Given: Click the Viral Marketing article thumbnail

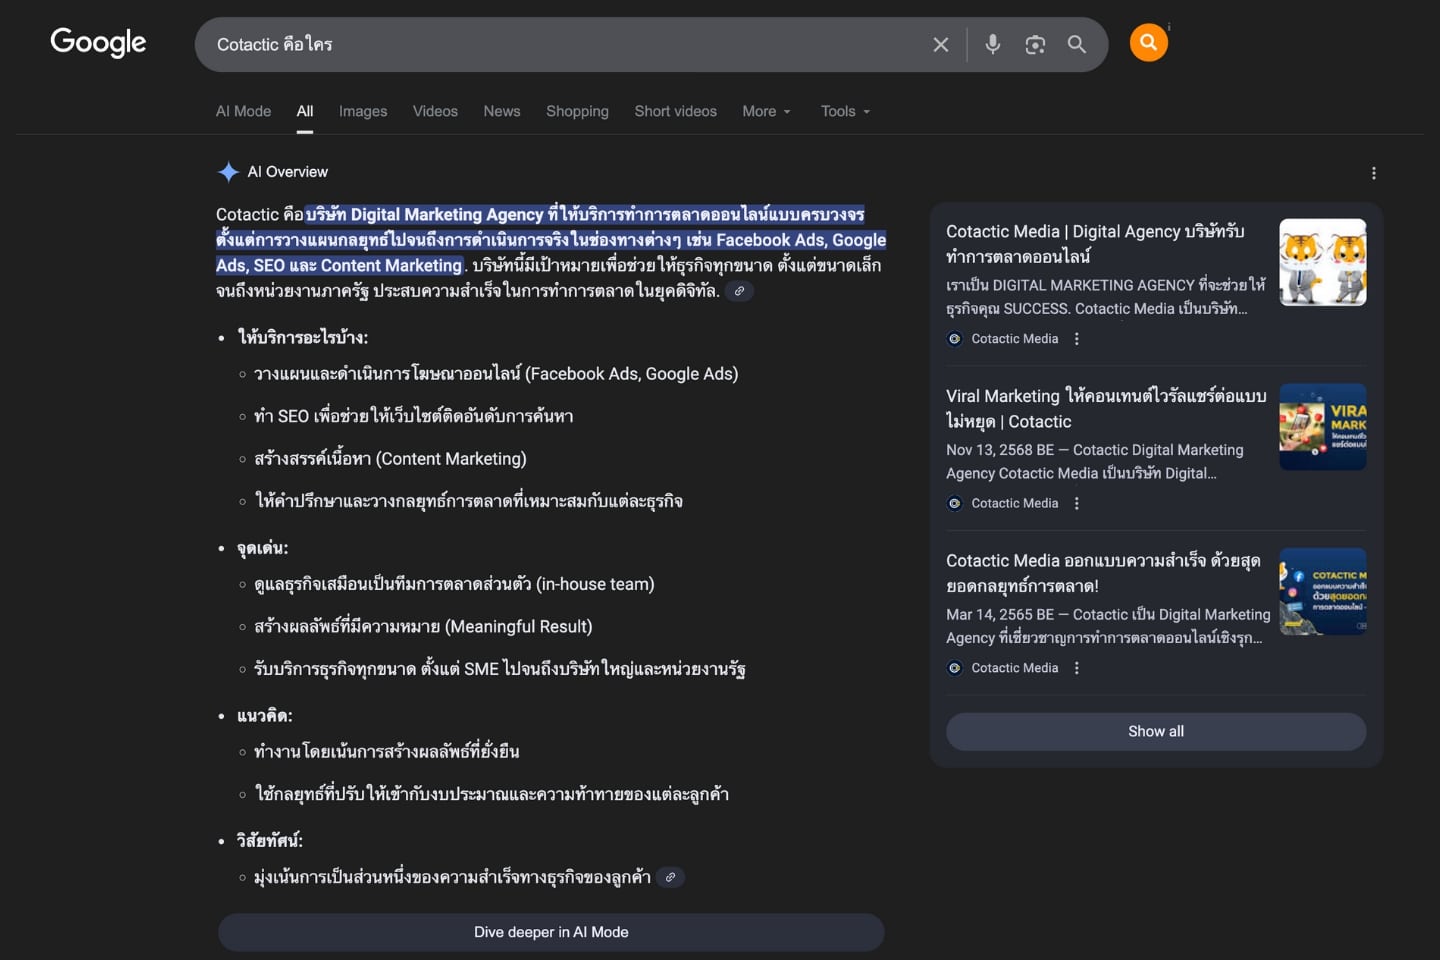Looking at the screenshot, I should (1322, 426).
